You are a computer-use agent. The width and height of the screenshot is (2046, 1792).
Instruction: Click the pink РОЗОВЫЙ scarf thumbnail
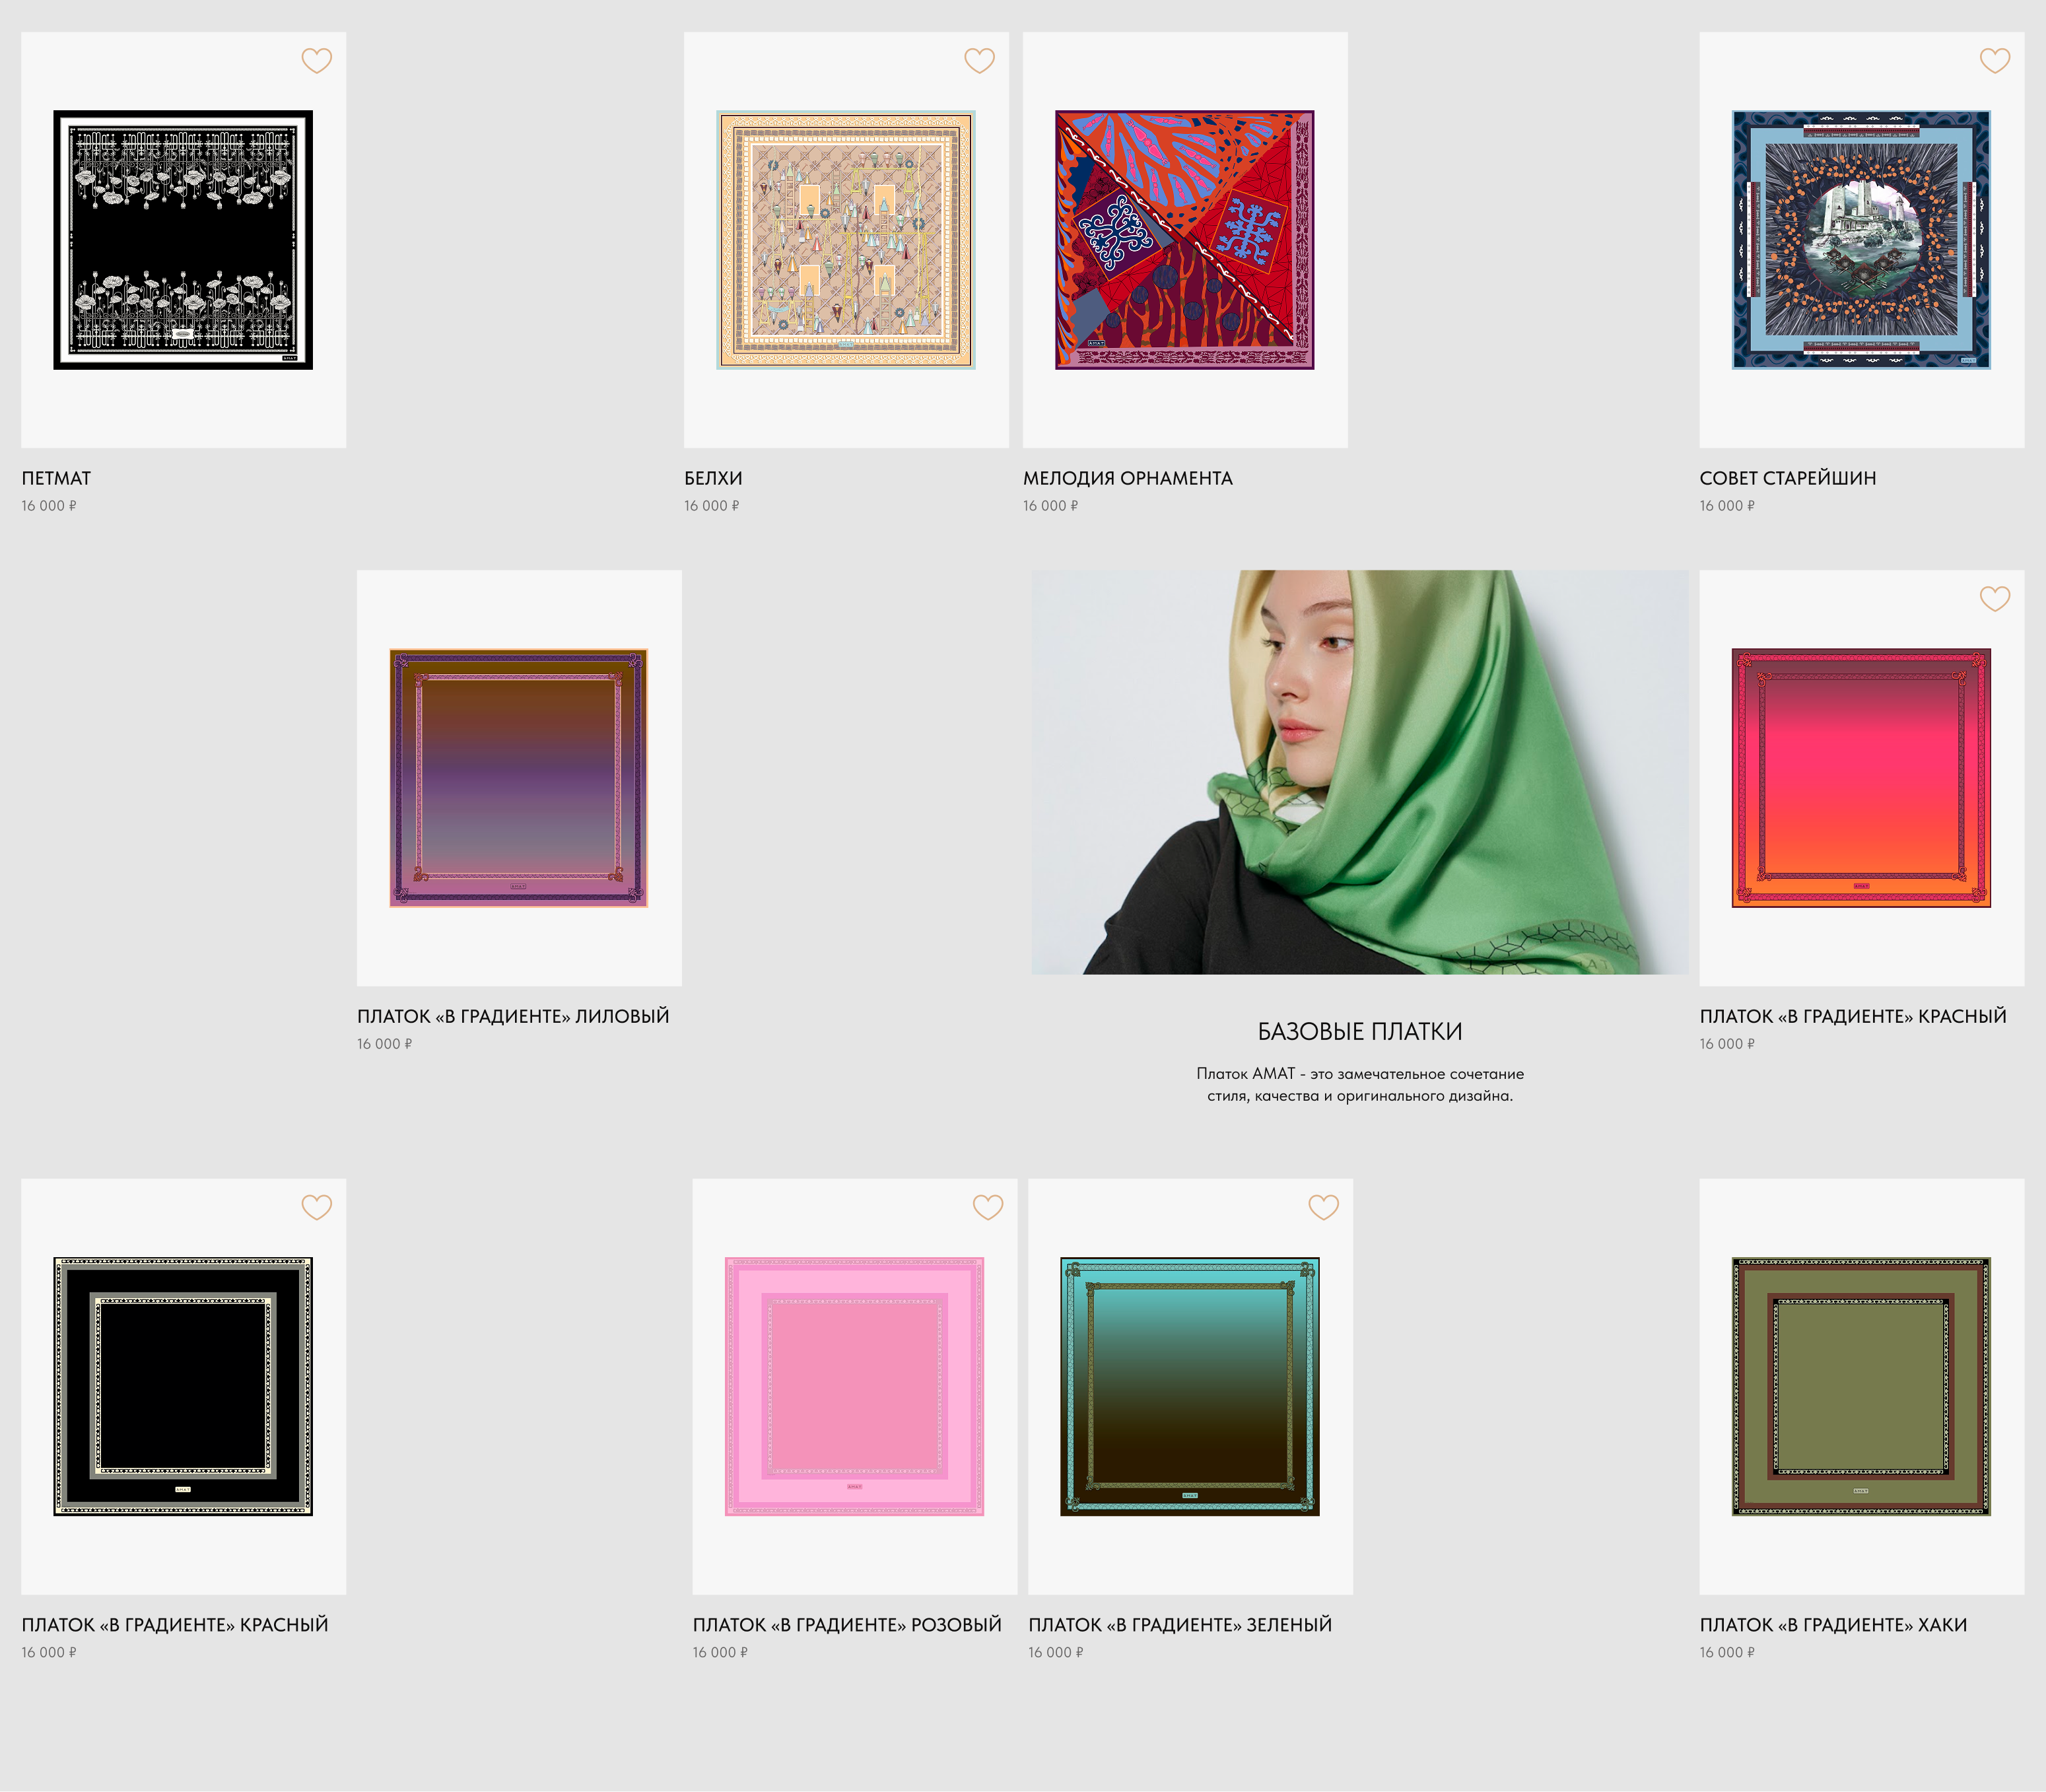click(854, 1386)
